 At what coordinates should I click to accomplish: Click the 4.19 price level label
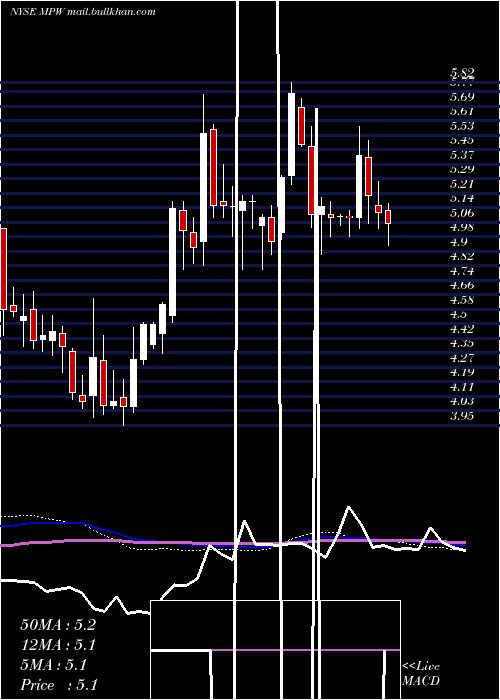coord(462,372)
